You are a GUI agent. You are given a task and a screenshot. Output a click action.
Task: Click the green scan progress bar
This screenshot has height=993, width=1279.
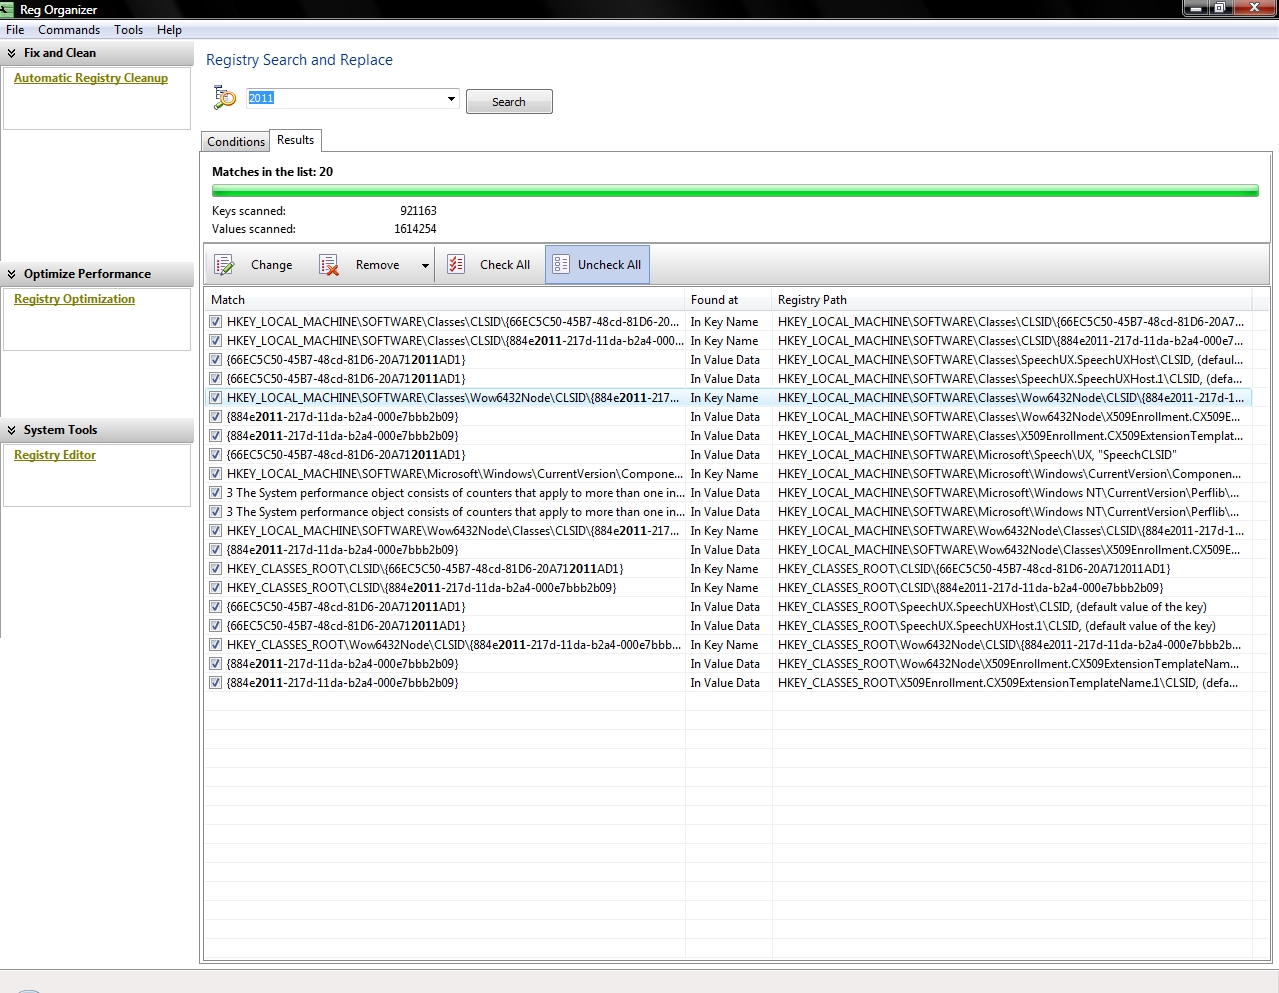(735, 191)
